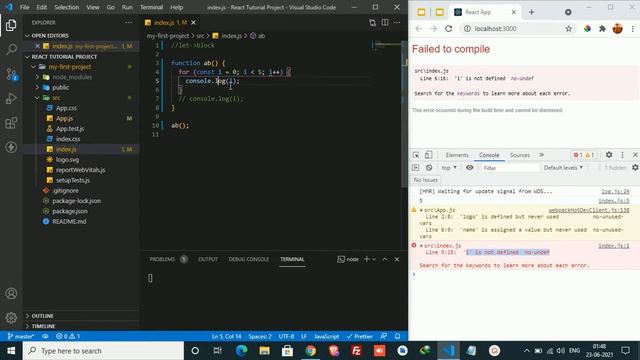Open DevTools settings gear
The height and width of the screenshot is (360, 640).
[609, 155]
